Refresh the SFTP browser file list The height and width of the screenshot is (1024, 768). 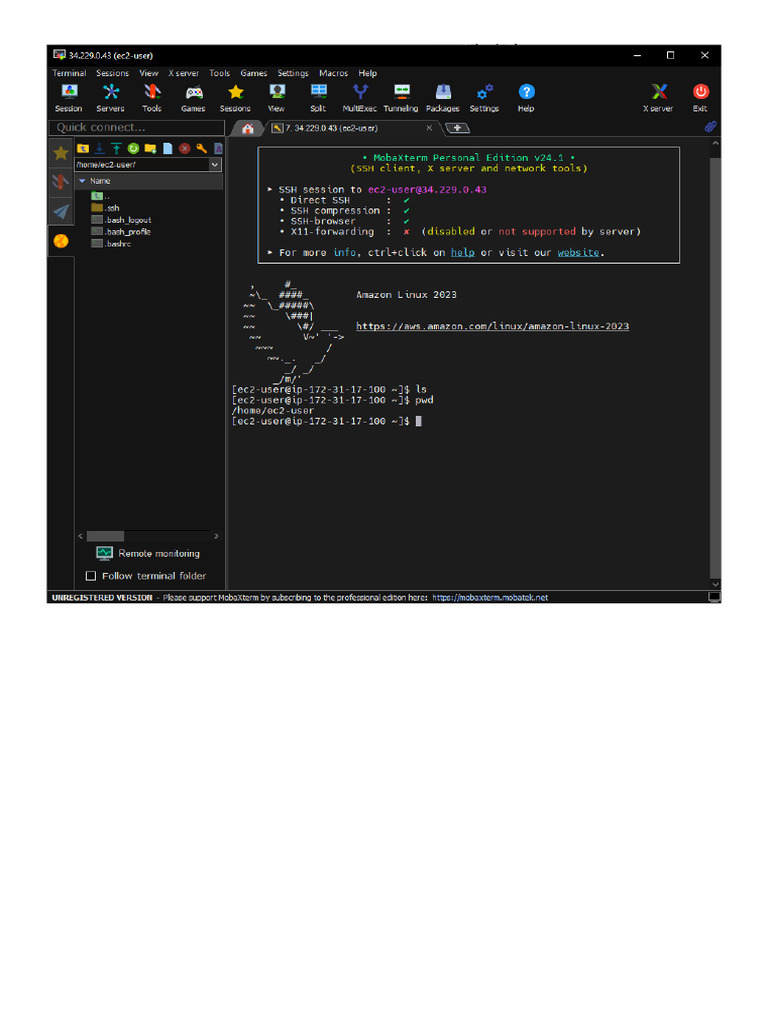[132, 148]
